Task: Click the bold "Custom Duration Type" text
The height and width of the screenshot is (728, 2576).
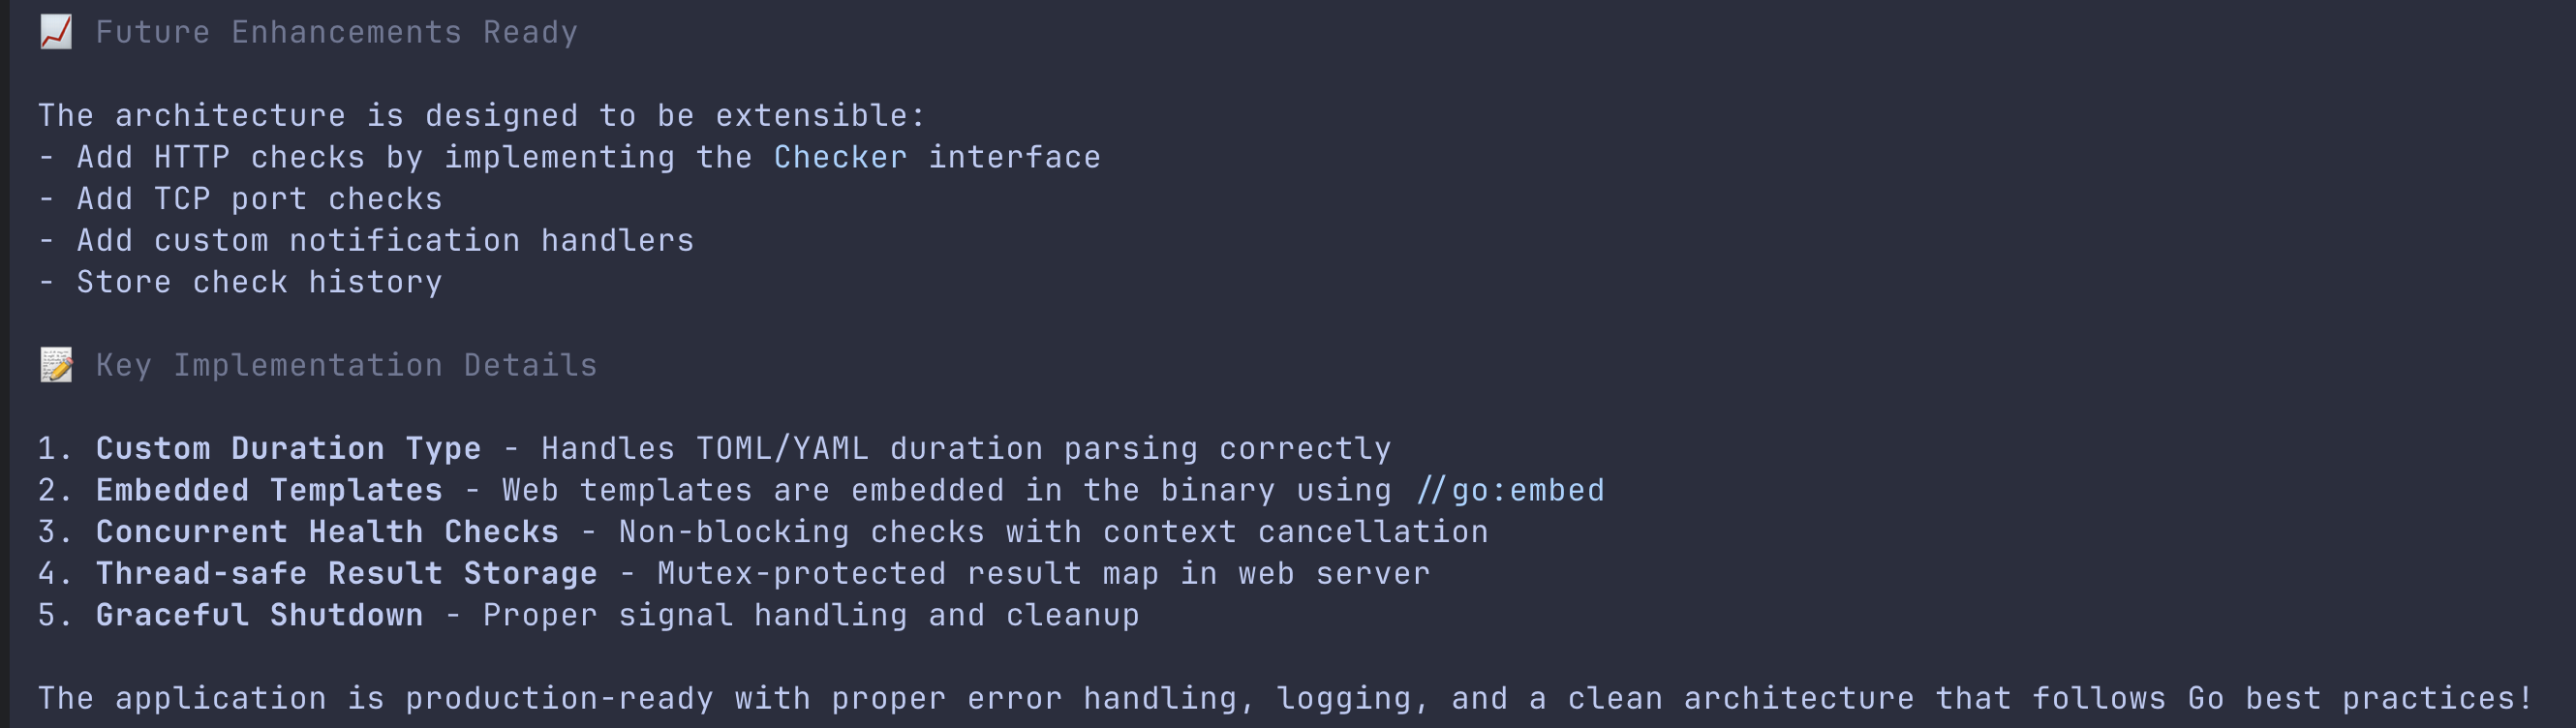Action: 288,448
